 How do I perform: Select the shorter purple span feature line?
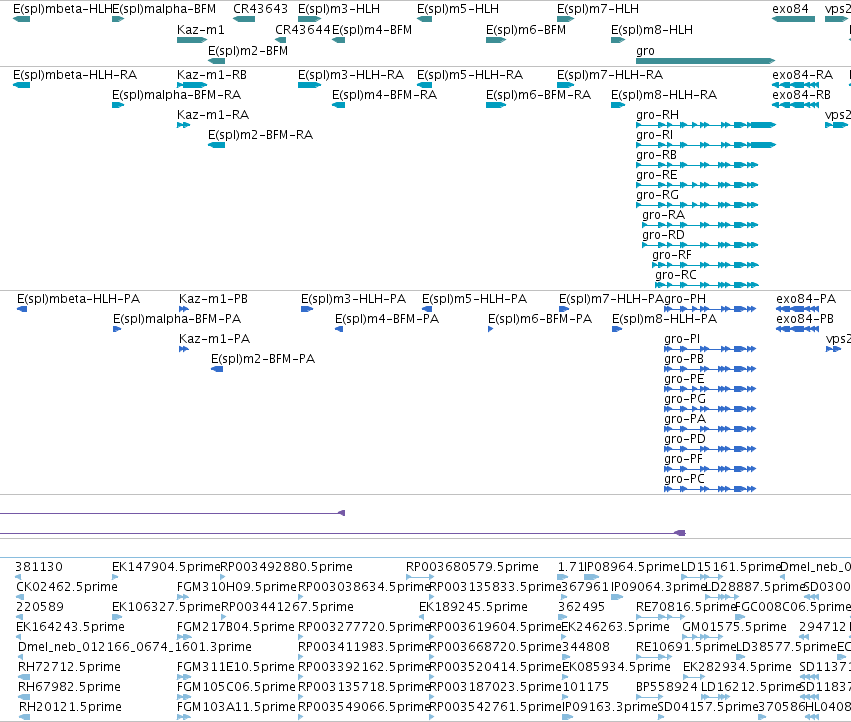pos(173,513)
